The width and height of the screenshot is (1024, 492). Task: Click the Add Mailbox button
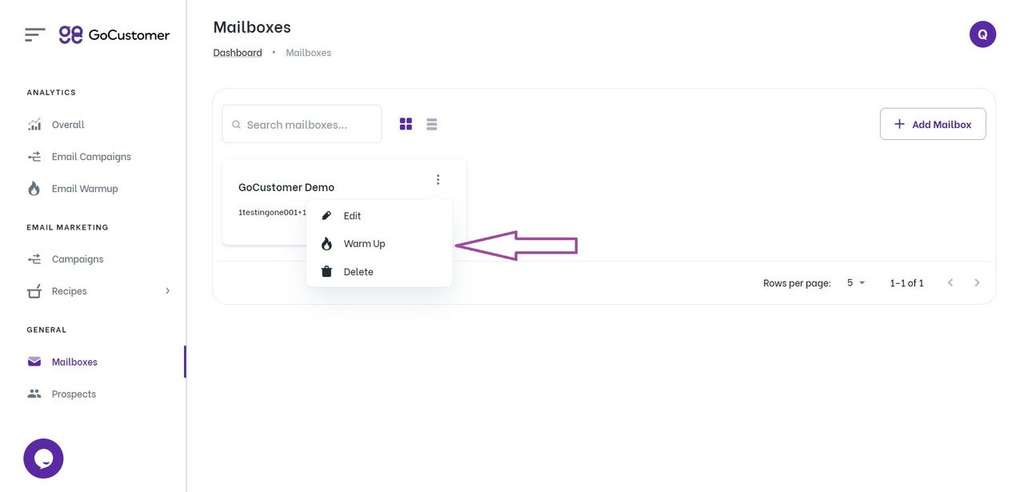click(x=933, y=124)
